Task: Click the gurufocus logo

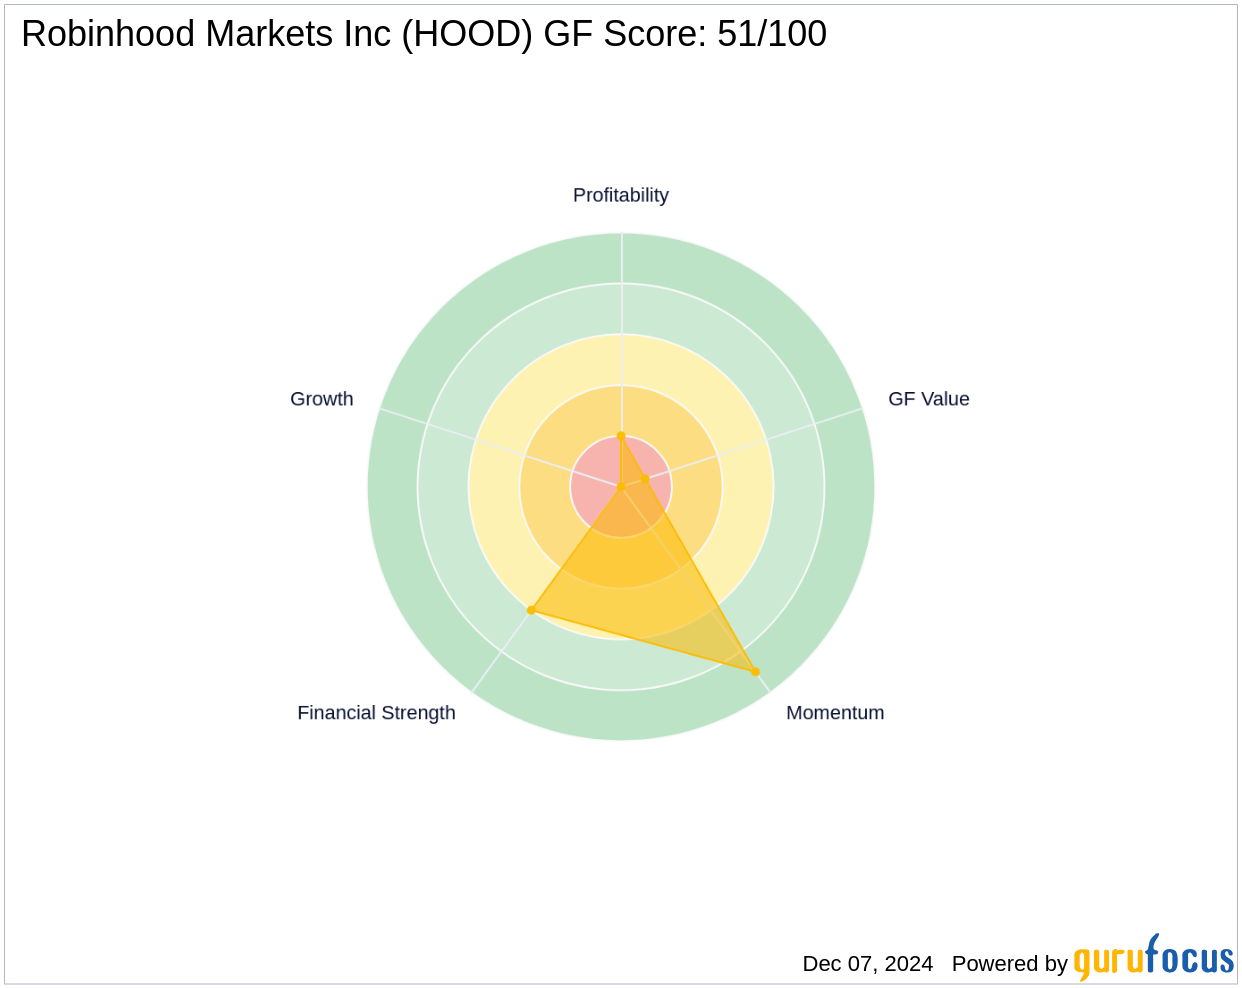Action: click(x=1153, y=959)
